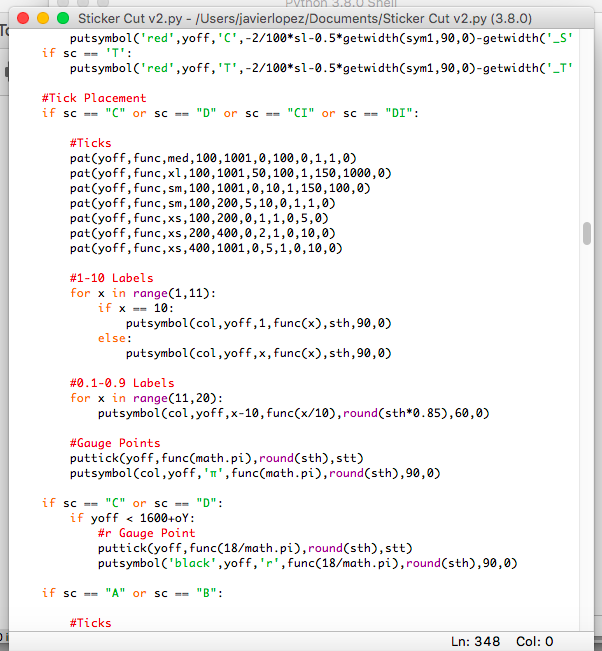
Task: Place cursor on the '#1-10 Labels' comment
Action: (111, 278)
